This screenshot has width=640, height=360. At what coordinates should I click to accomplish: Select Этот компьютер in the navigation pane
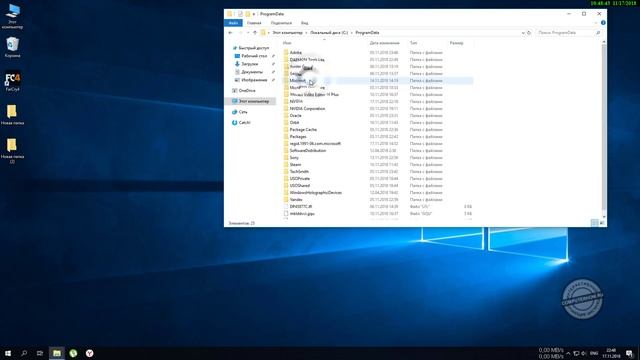(x=251, y=101)
